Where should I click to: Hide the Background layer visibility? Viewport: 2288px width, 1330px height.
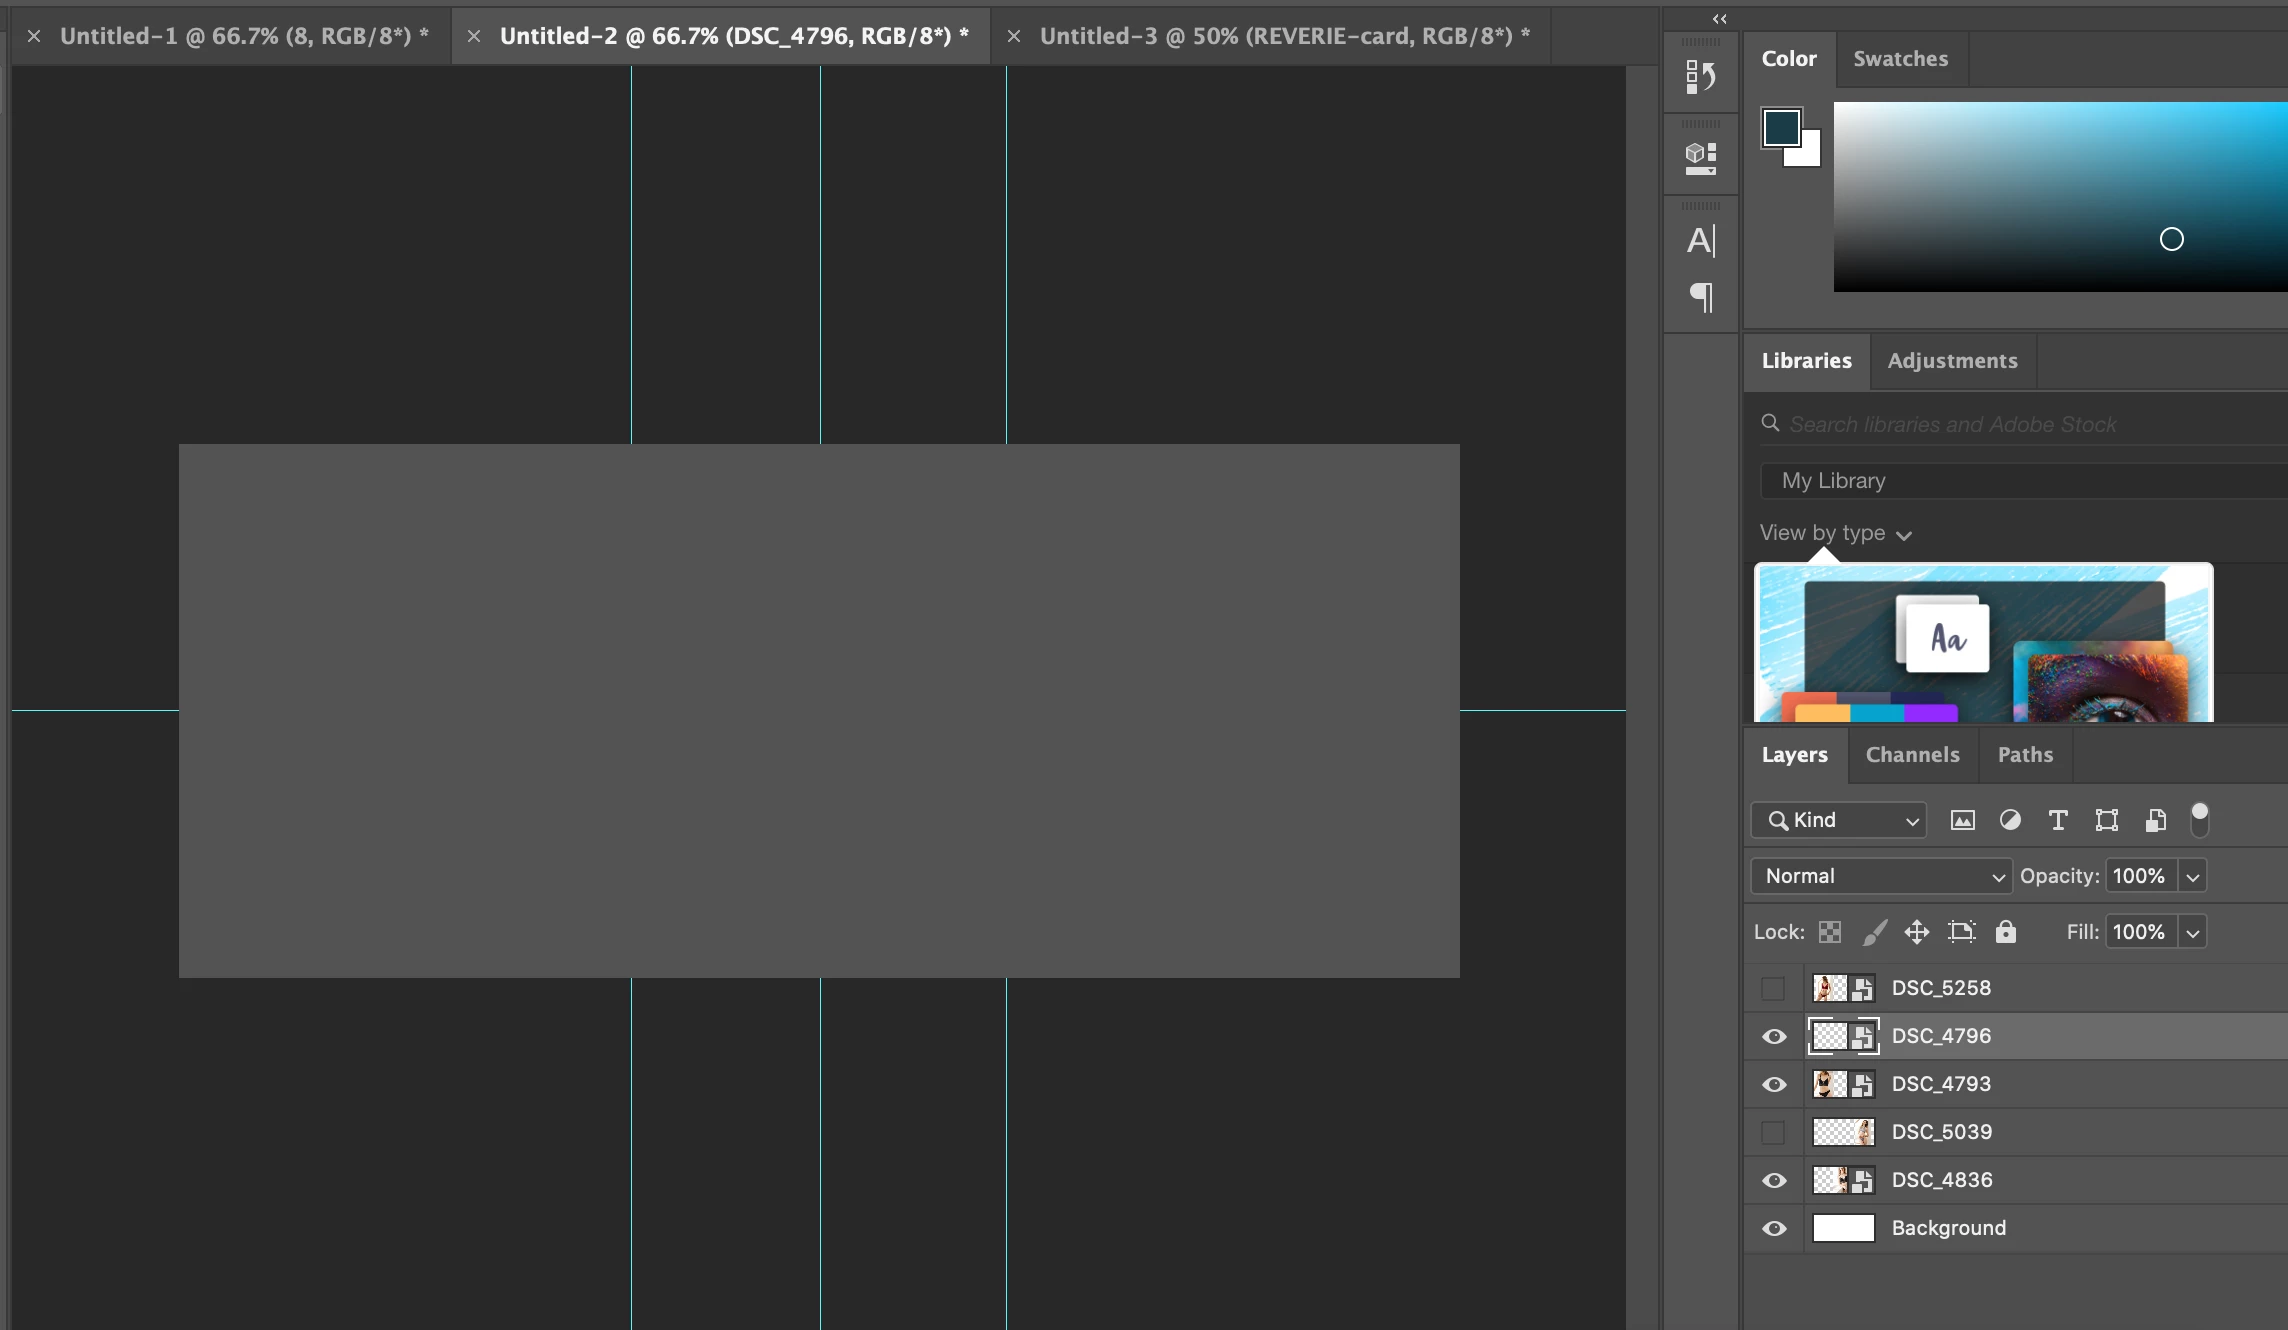(x=1774, y=1228)
